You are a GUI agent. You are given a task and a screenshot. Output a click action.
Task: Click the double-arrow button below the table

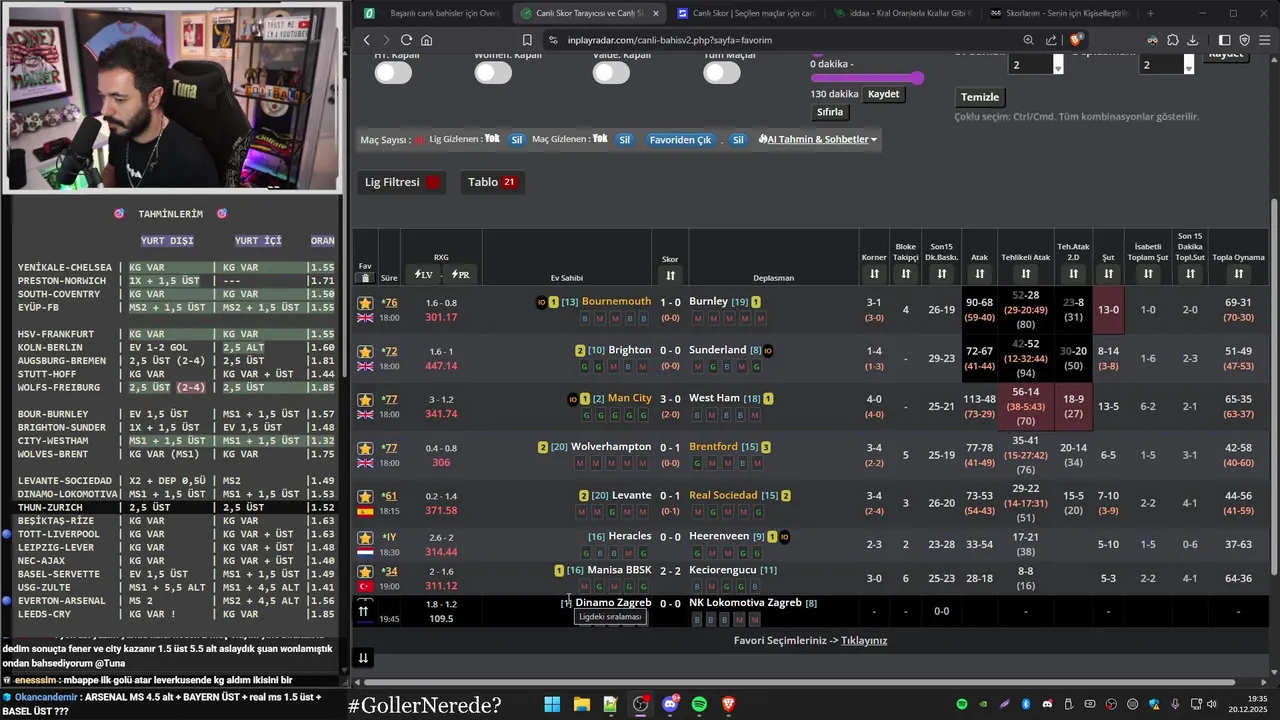pos(364,657)
